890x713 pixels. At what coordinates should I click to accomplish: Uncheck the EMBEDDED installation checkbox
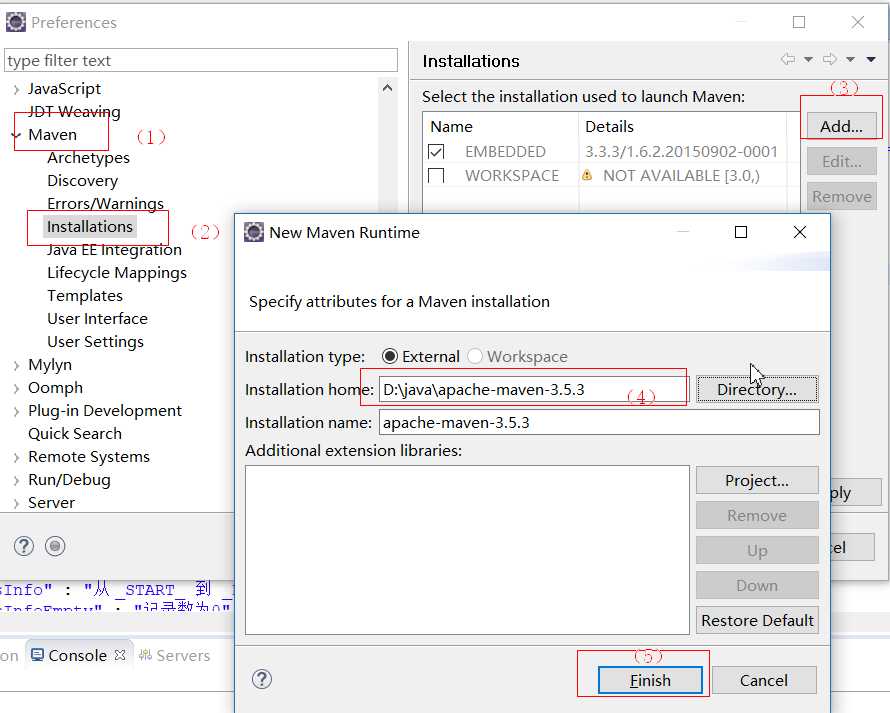[436, 152]
